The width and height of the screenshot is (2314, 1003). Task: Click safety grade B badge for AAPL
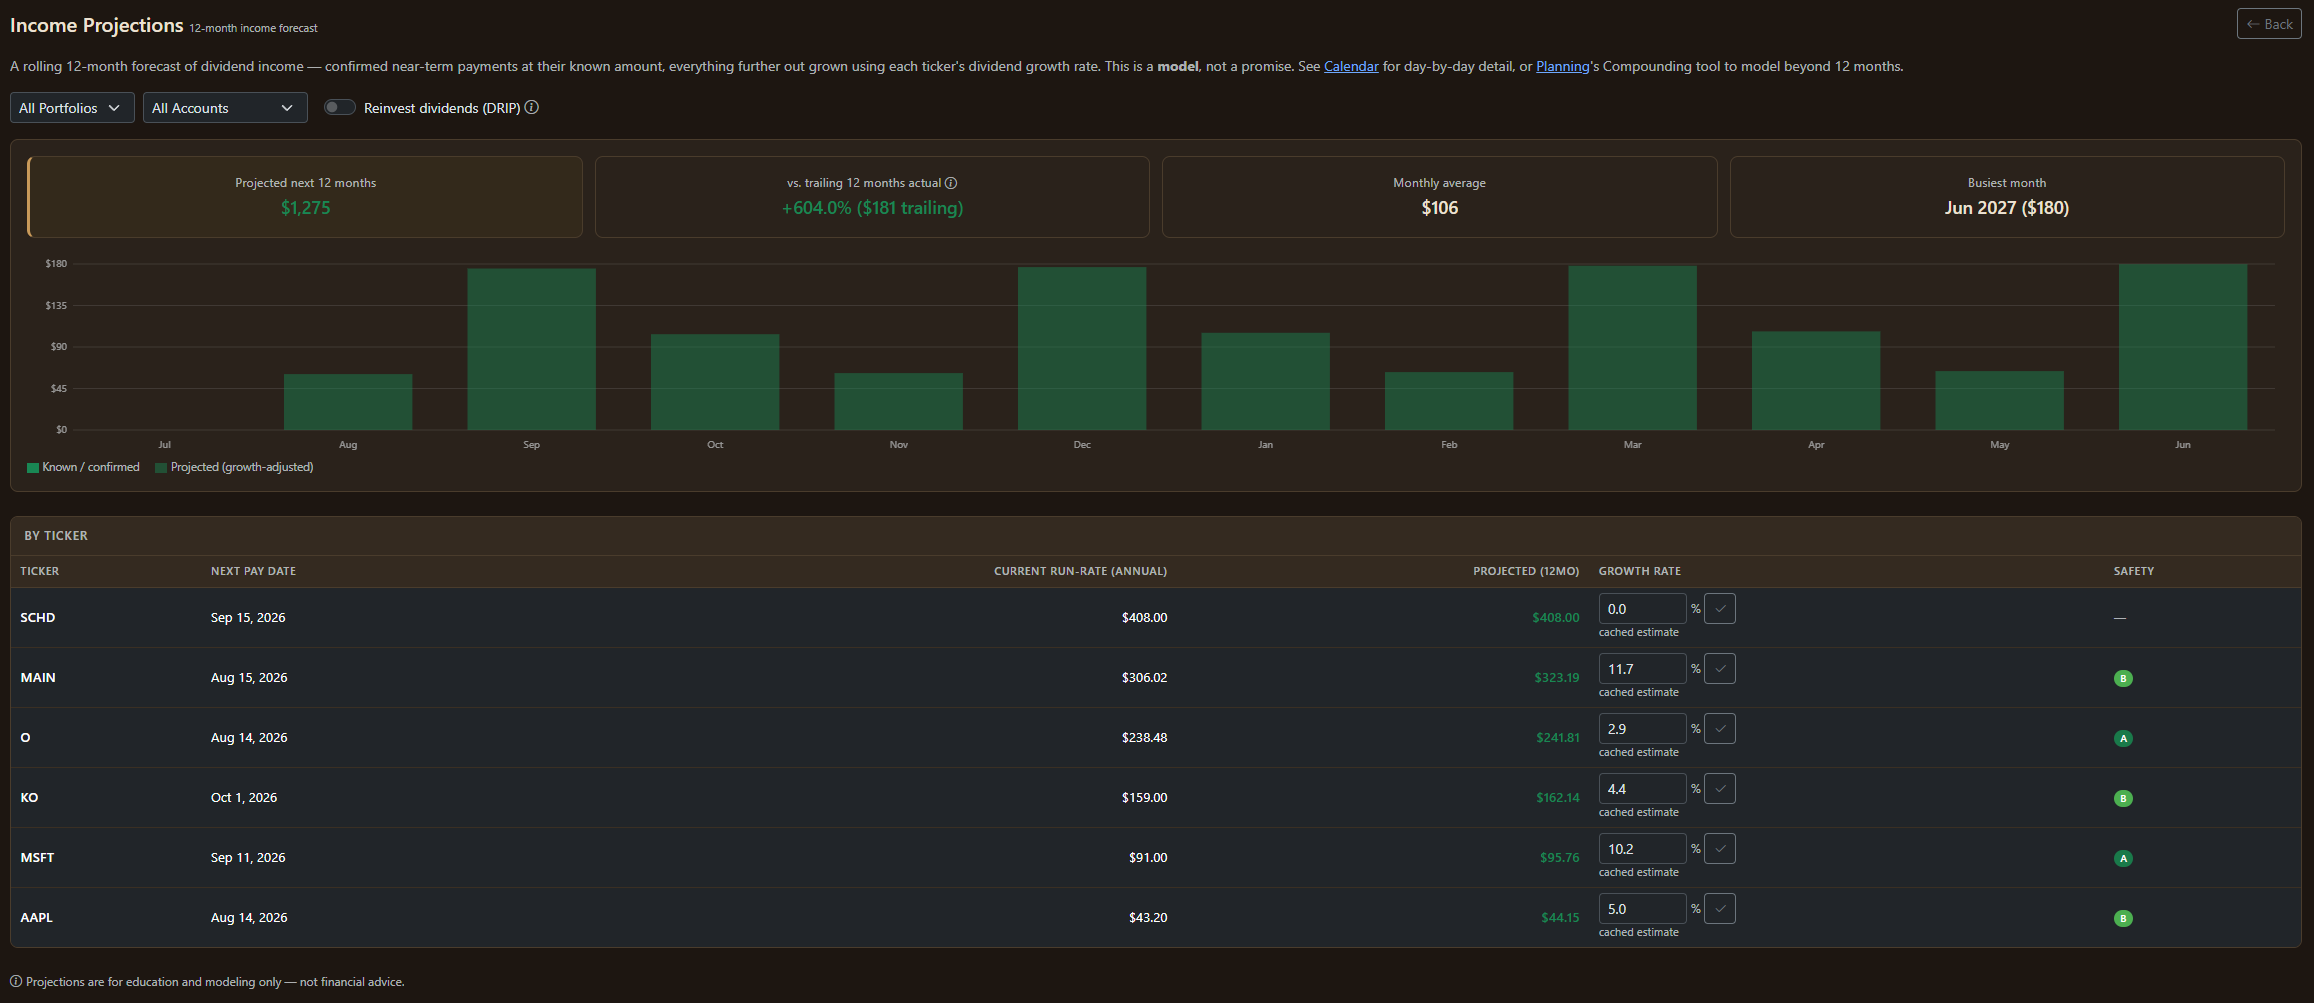click(x=2123, y=918)
